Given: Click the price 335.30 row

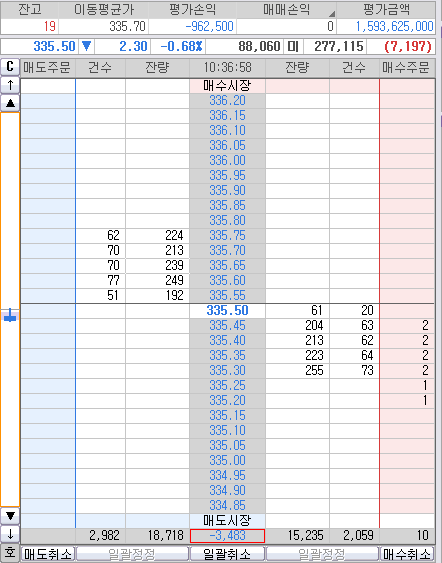Looking at the screenshot, I should tap(227, 371).
